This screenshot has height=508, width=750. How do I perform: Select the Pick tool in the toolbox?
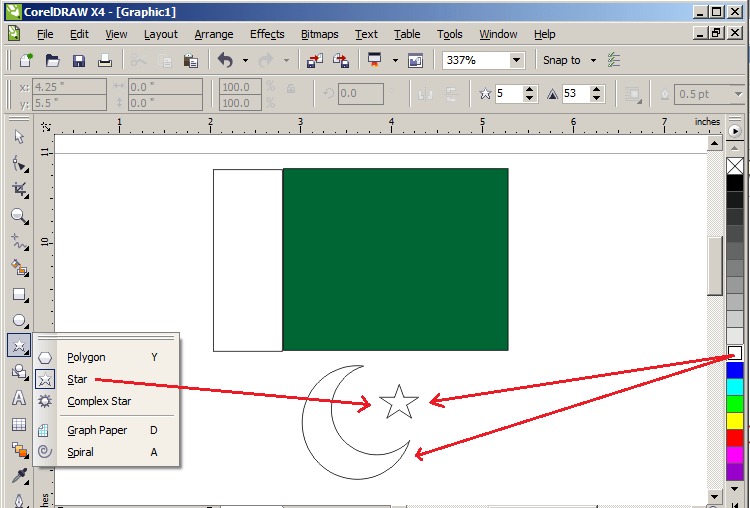click(x=18, y=137)
